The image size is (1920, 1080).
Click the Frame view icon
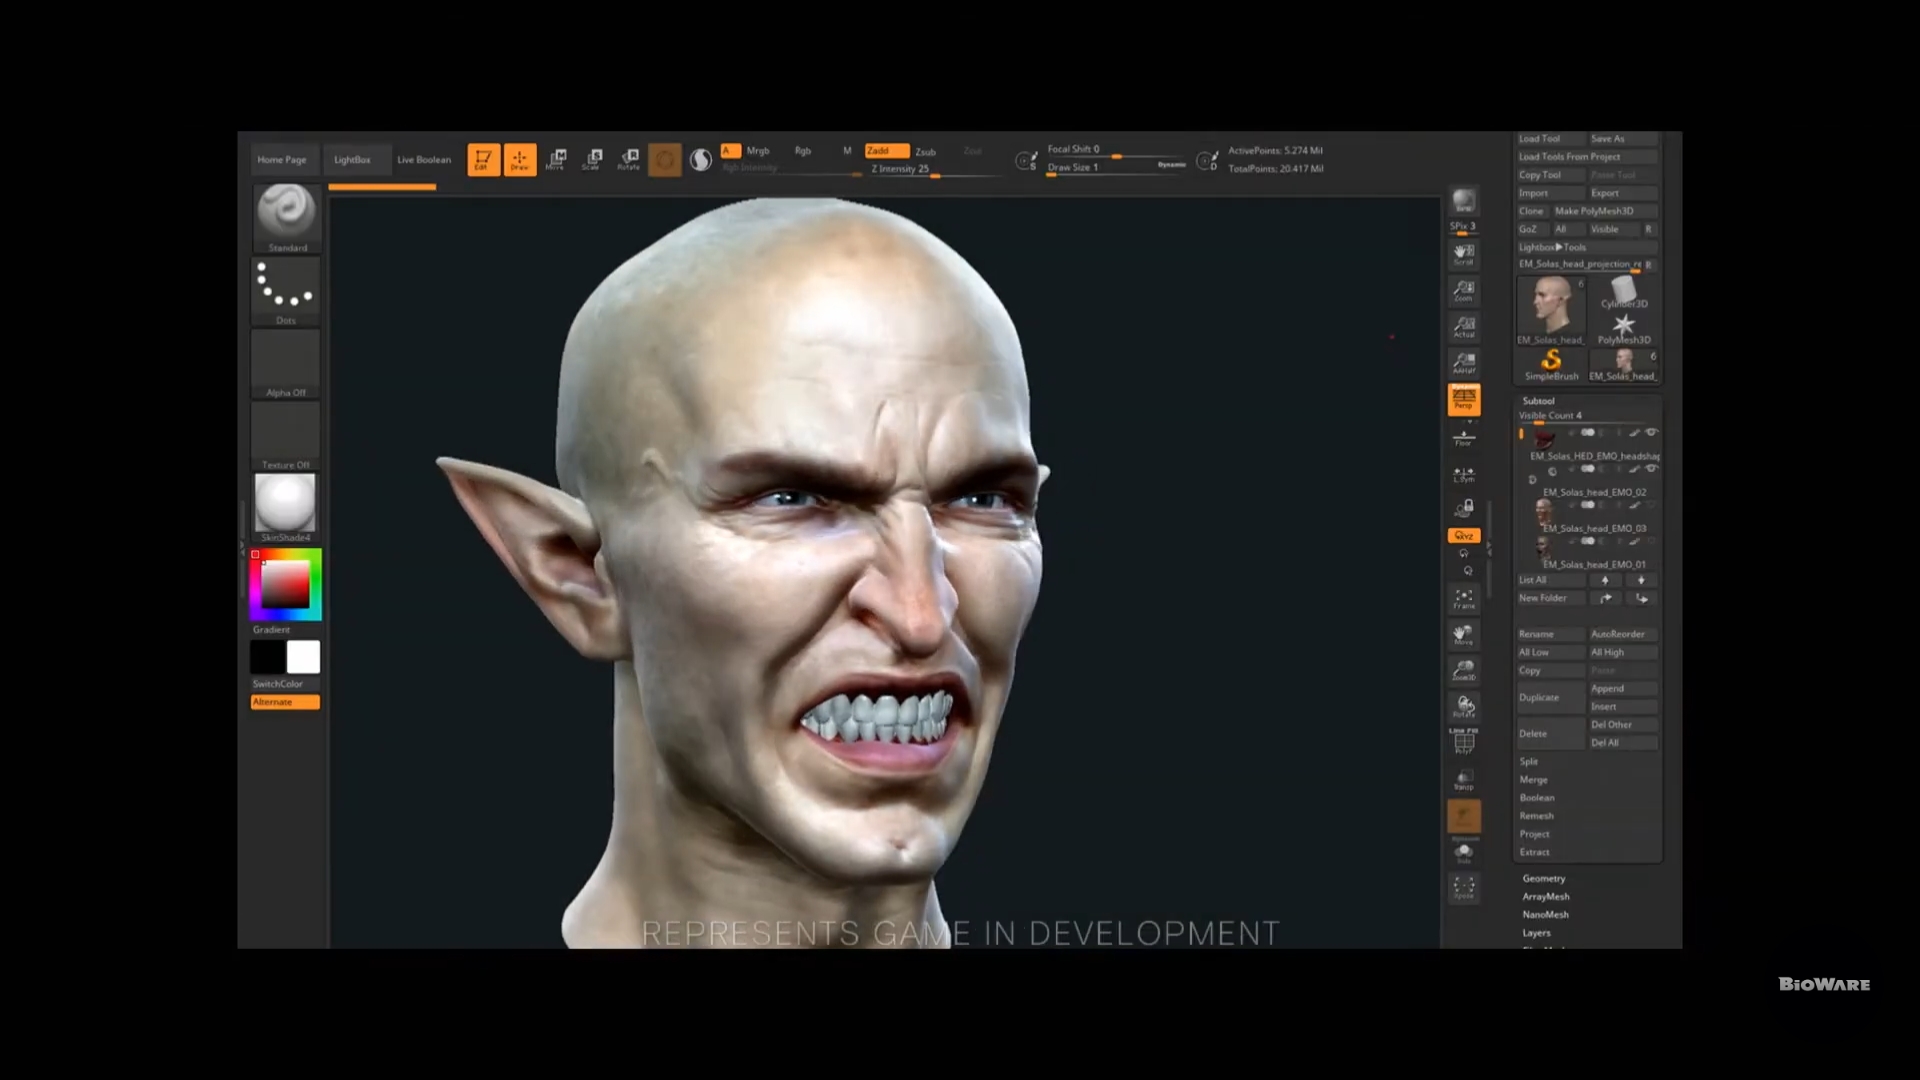pyautogui.click(x=1464, y=598)
